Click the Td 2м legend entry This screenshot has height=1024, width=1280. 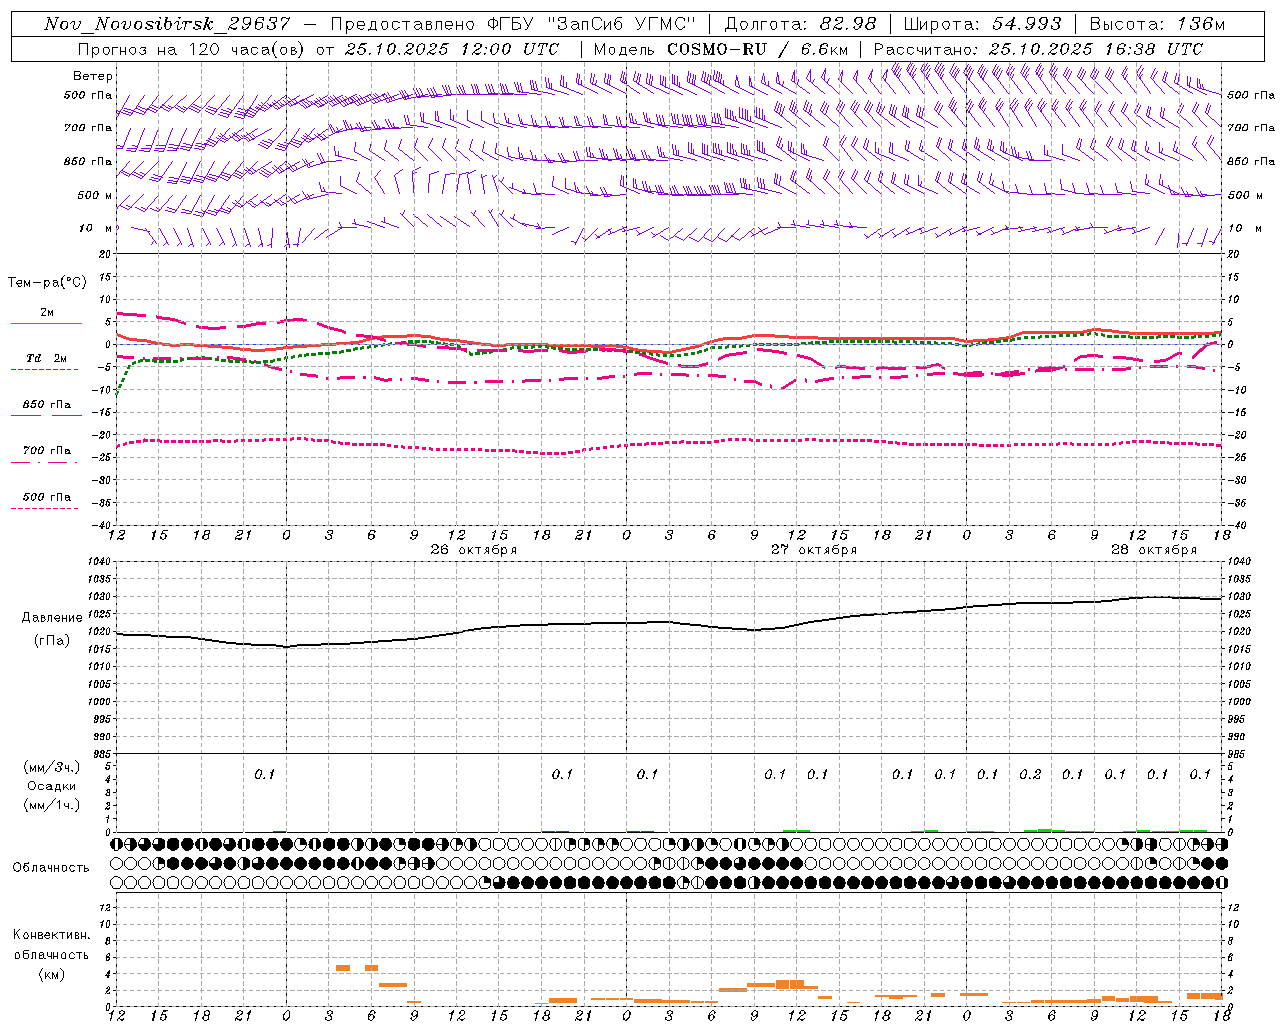point(47,358)
